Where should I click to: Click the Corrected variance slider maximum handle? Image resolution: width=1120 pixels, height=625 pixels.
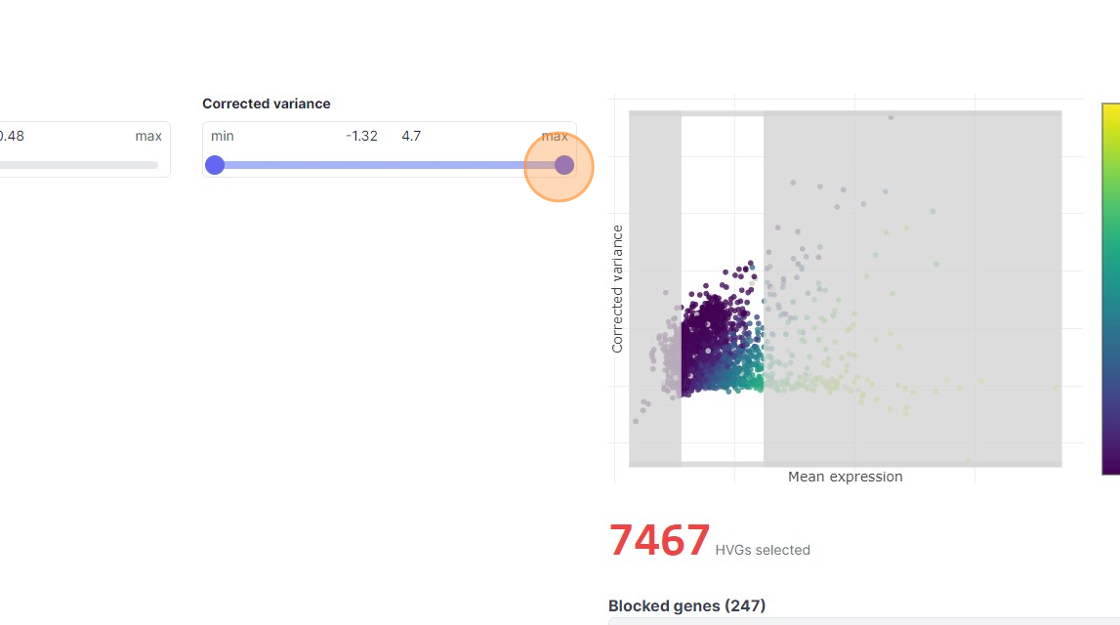click(x=564, y=165)
